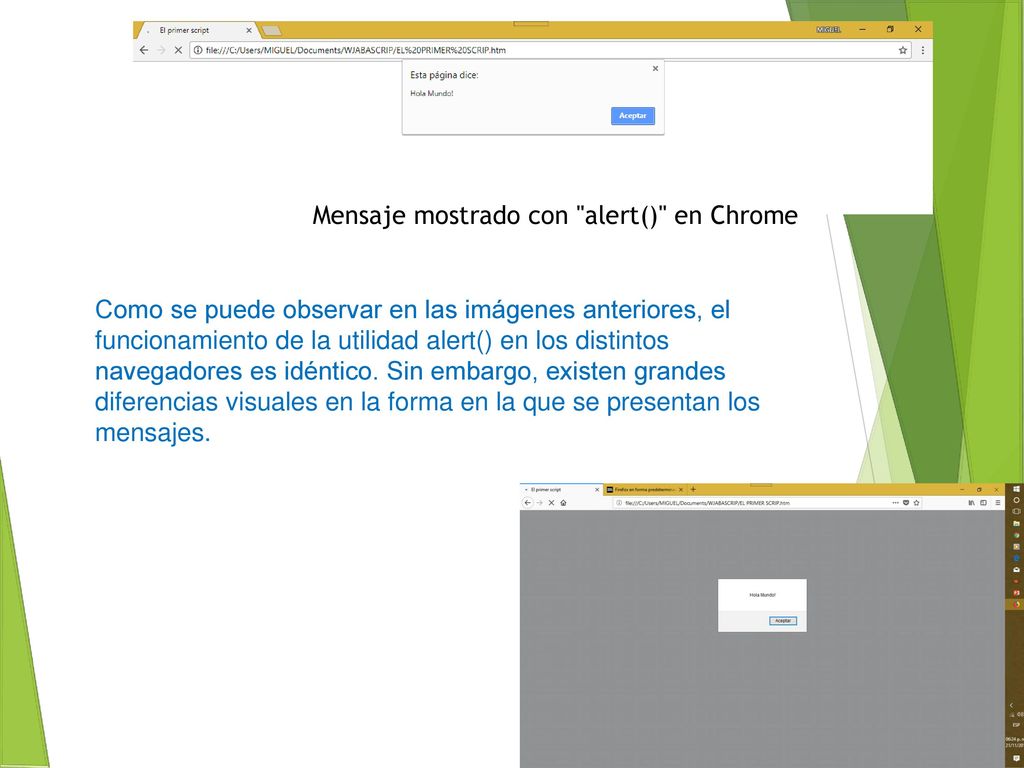Bookmark this page with Chrome's star icon
This screenshot has height=768, width=1024.
point(903,50)
